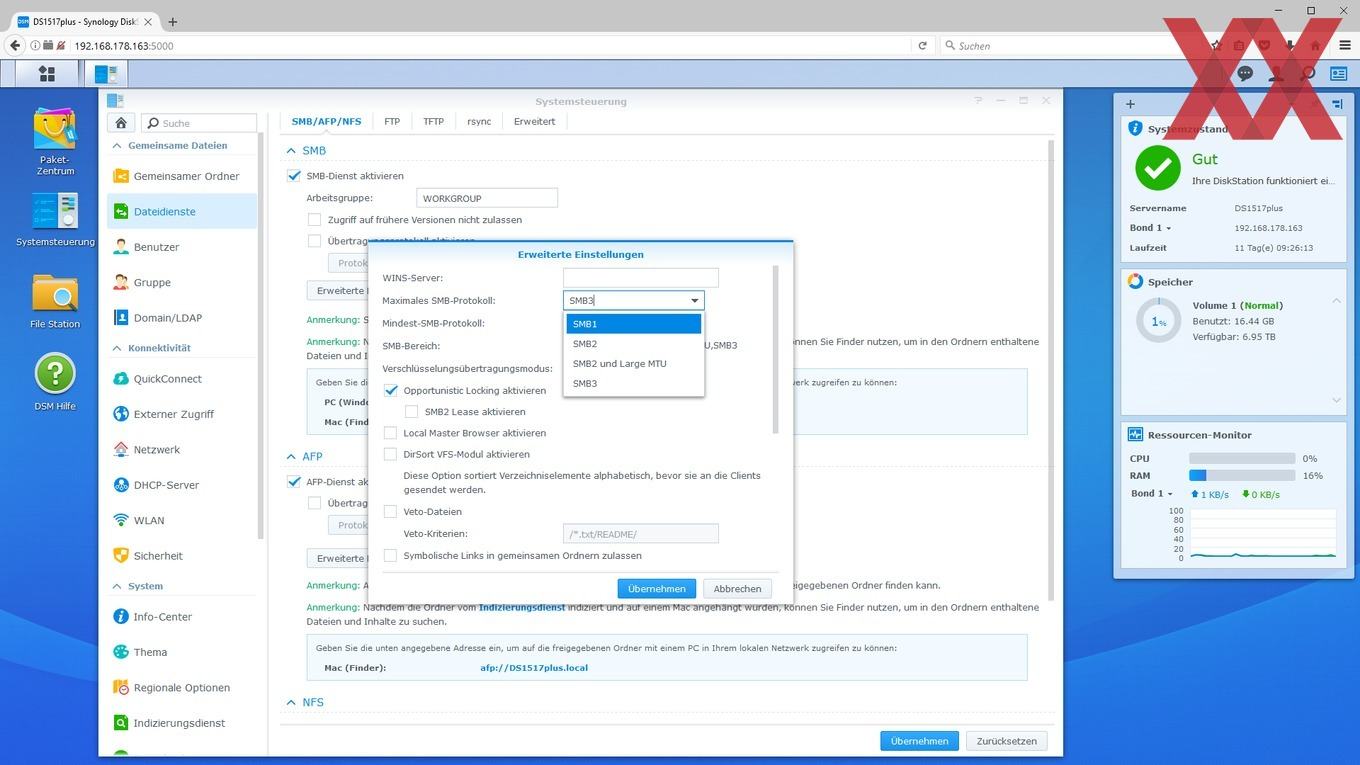Reload page in browser address bar
Image resolution: width=1360 pixels, height=765 pixels.
(922, 46)
